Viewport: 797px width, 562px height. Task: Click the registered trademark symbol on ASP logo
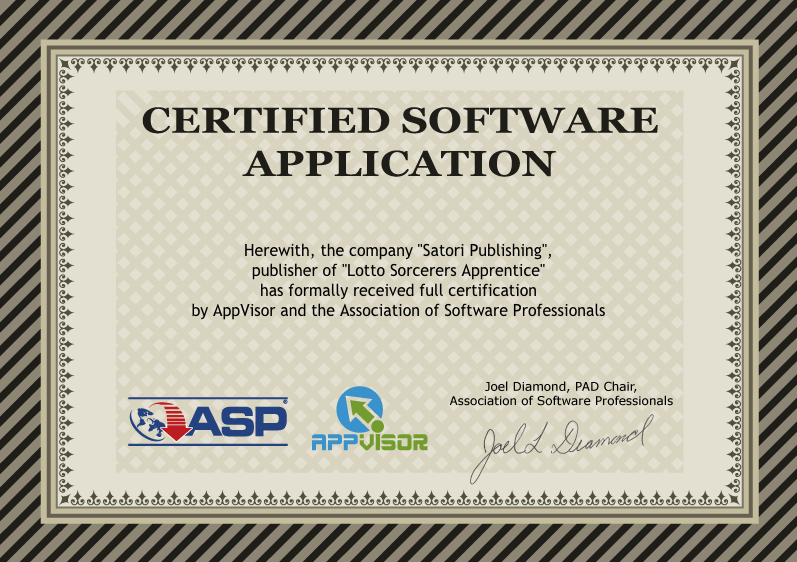click(x=285, y=402)
